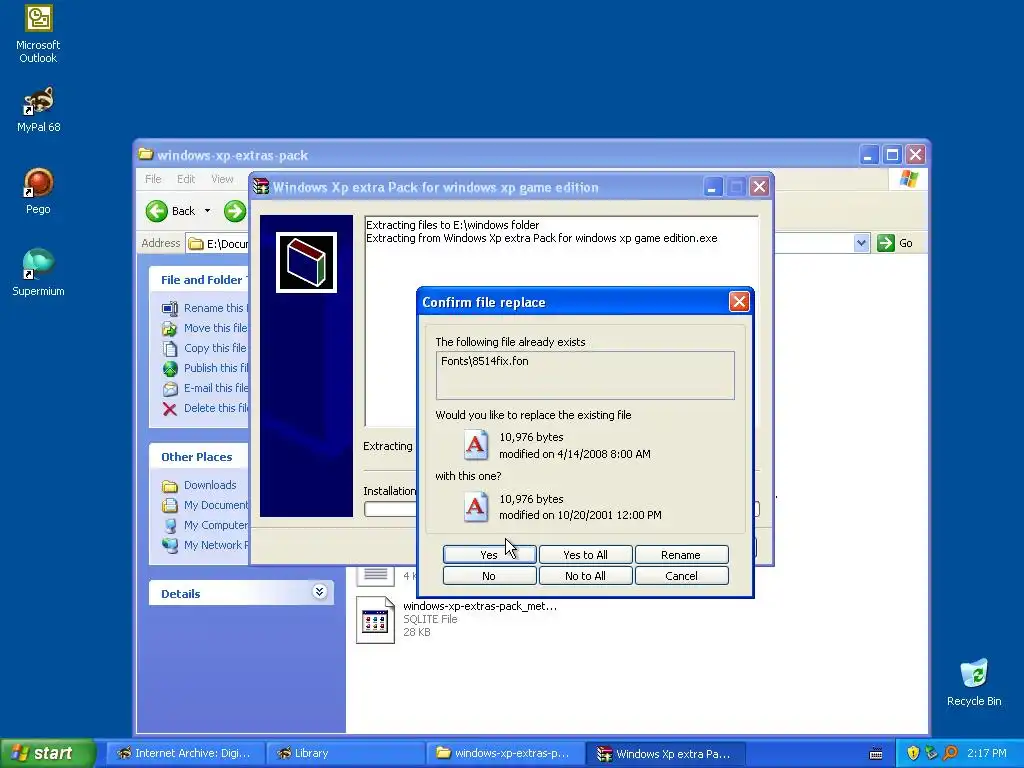Click the installer box logo image
1024x768 pixels.
pos(306,262)
